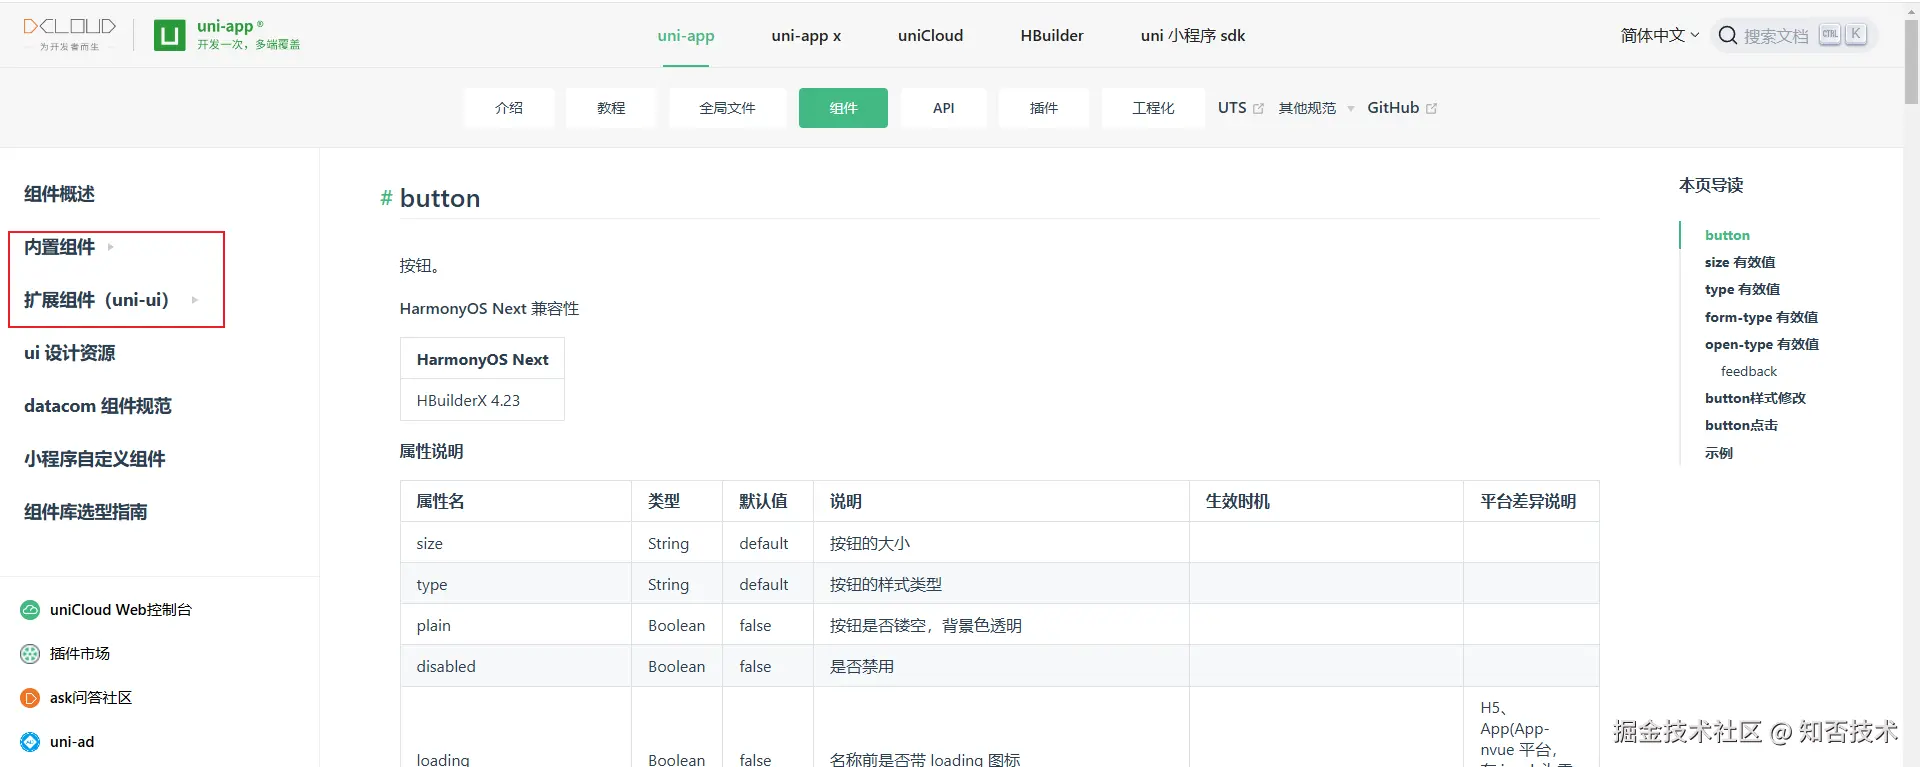Click the 平台差异说明 column header
Screen dimensions: 1920x767
click(1531, 501)
